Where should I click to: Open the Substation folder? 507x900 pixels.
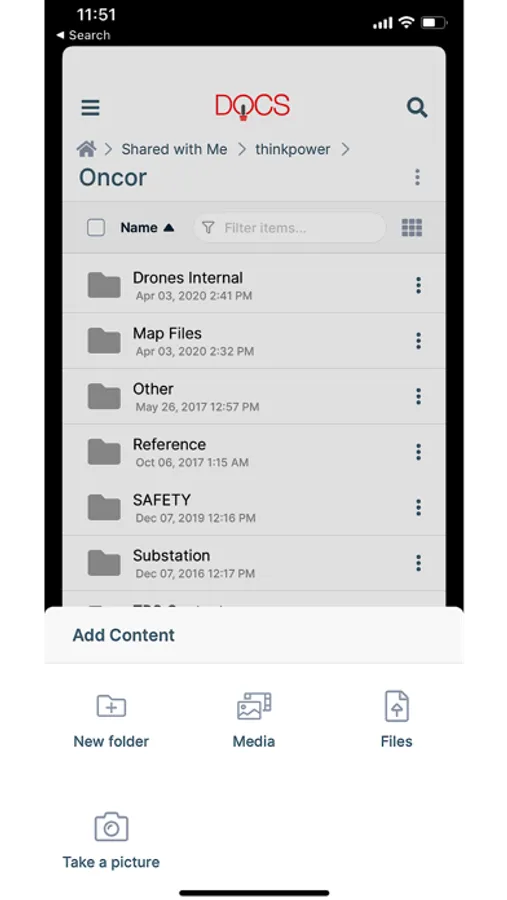(254, 563)
